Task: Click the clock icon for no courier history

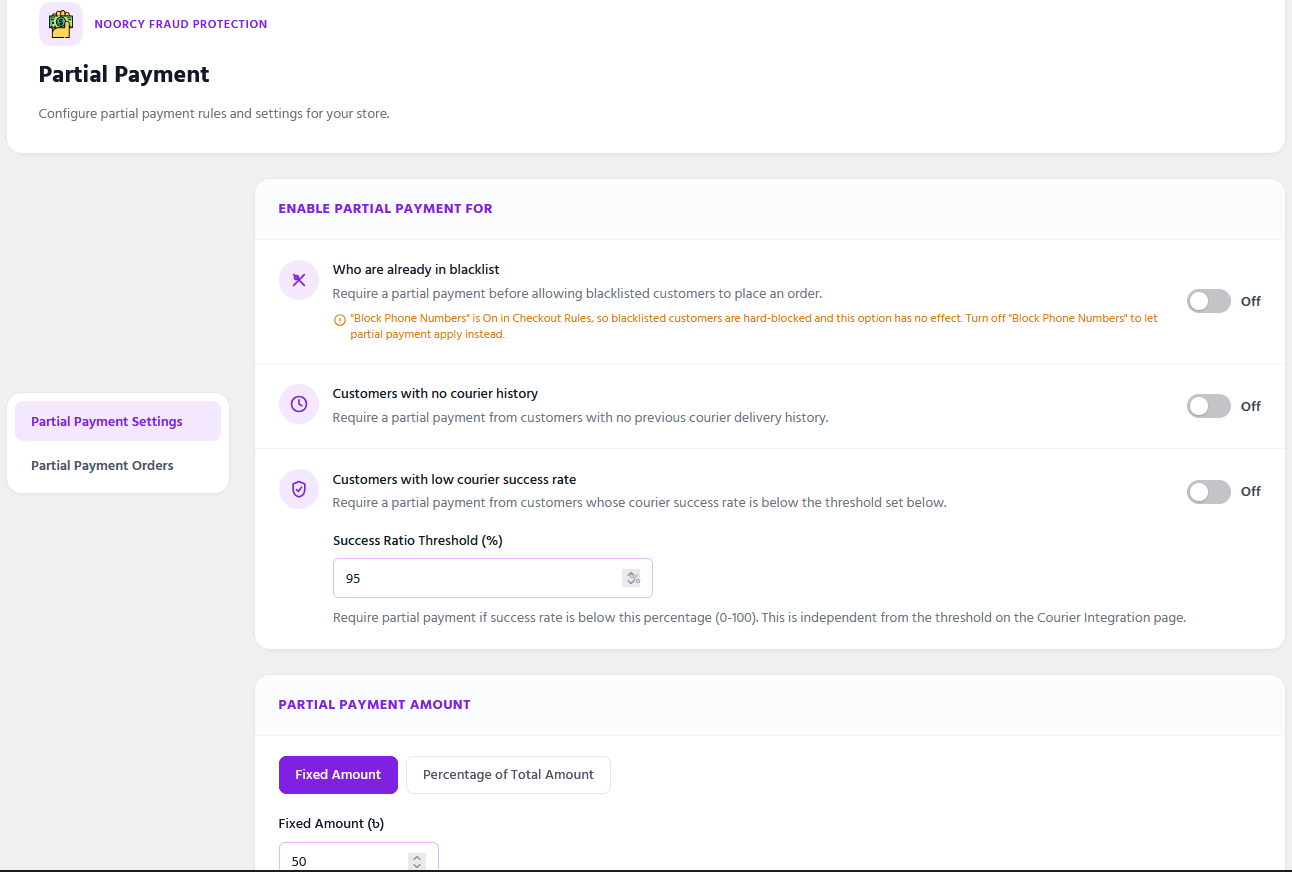Action: [299, 404]
